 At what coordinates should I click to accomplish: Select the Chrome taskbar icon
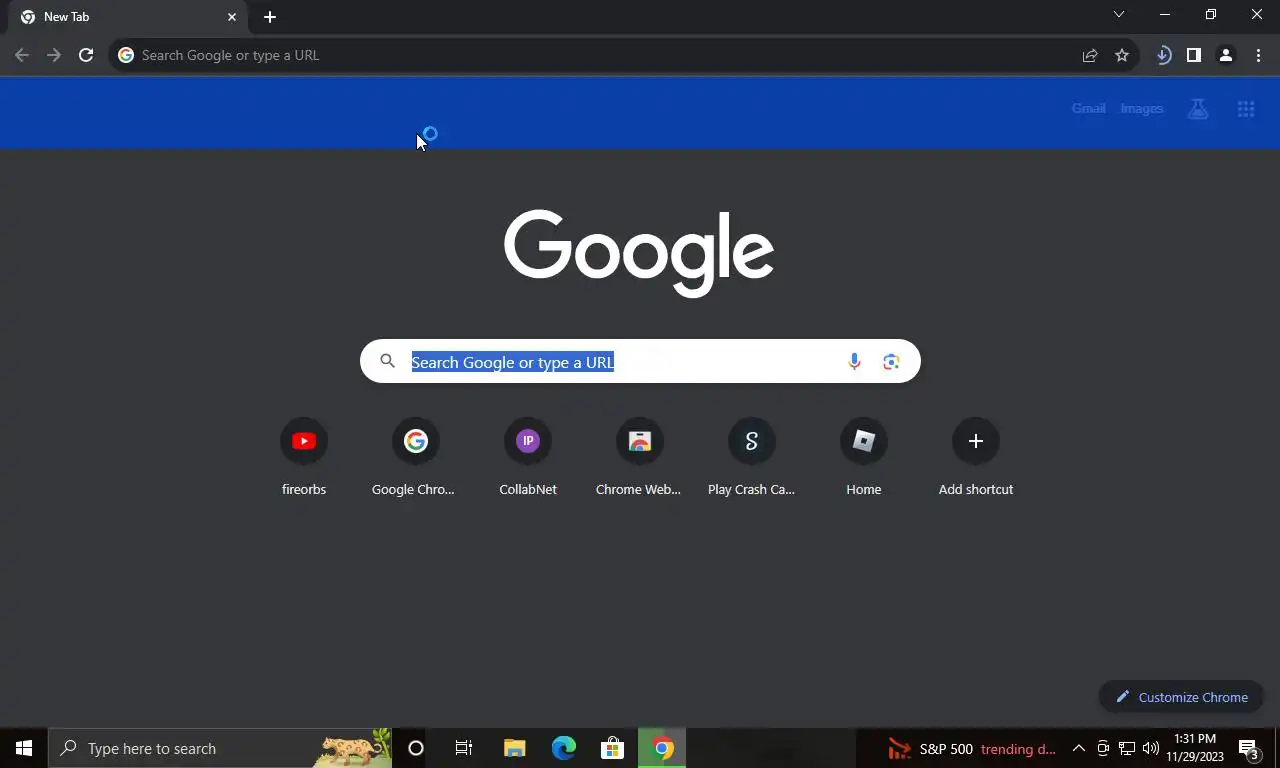662,748
